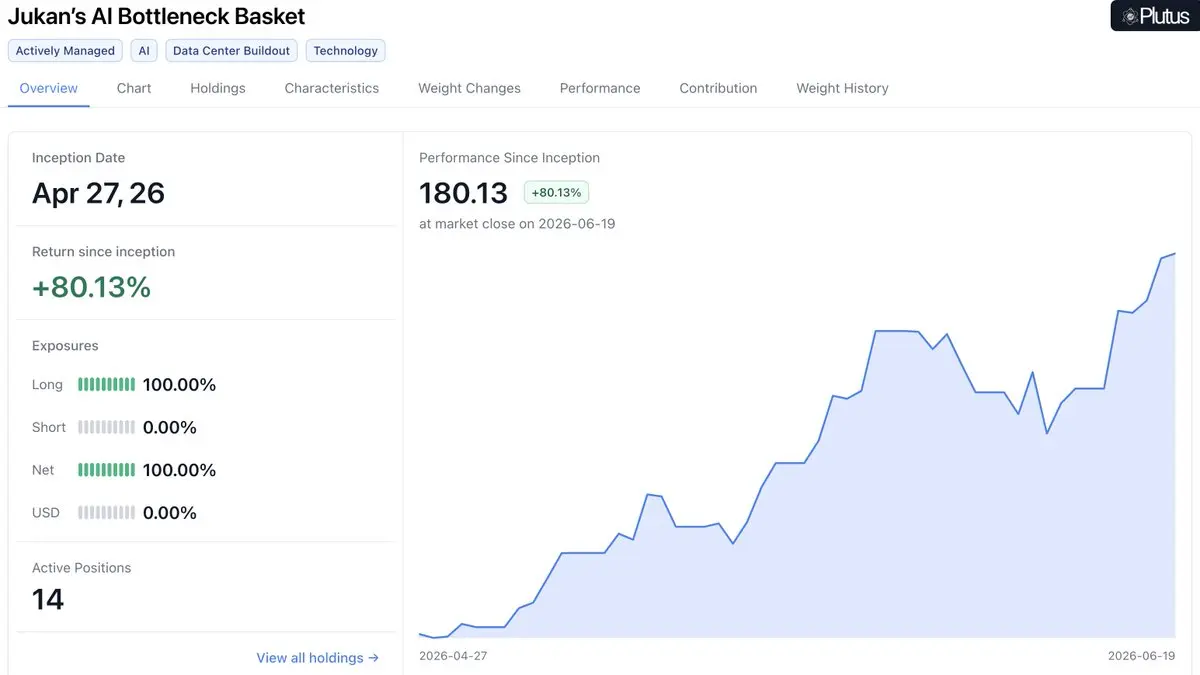Select the Data Center Buildout tag

point(231,51)
